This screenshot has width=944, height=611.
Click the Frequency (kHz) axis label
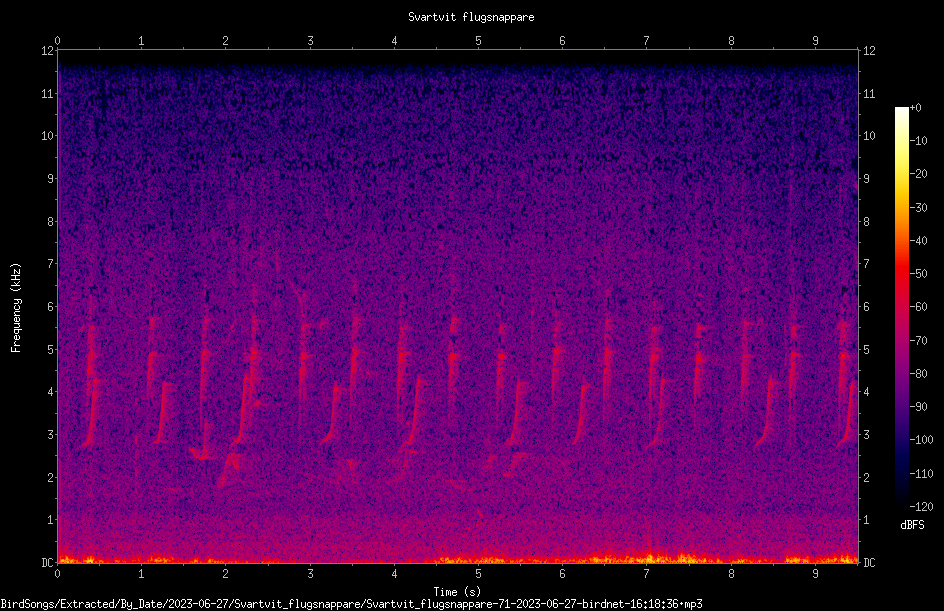coord(16,308)
